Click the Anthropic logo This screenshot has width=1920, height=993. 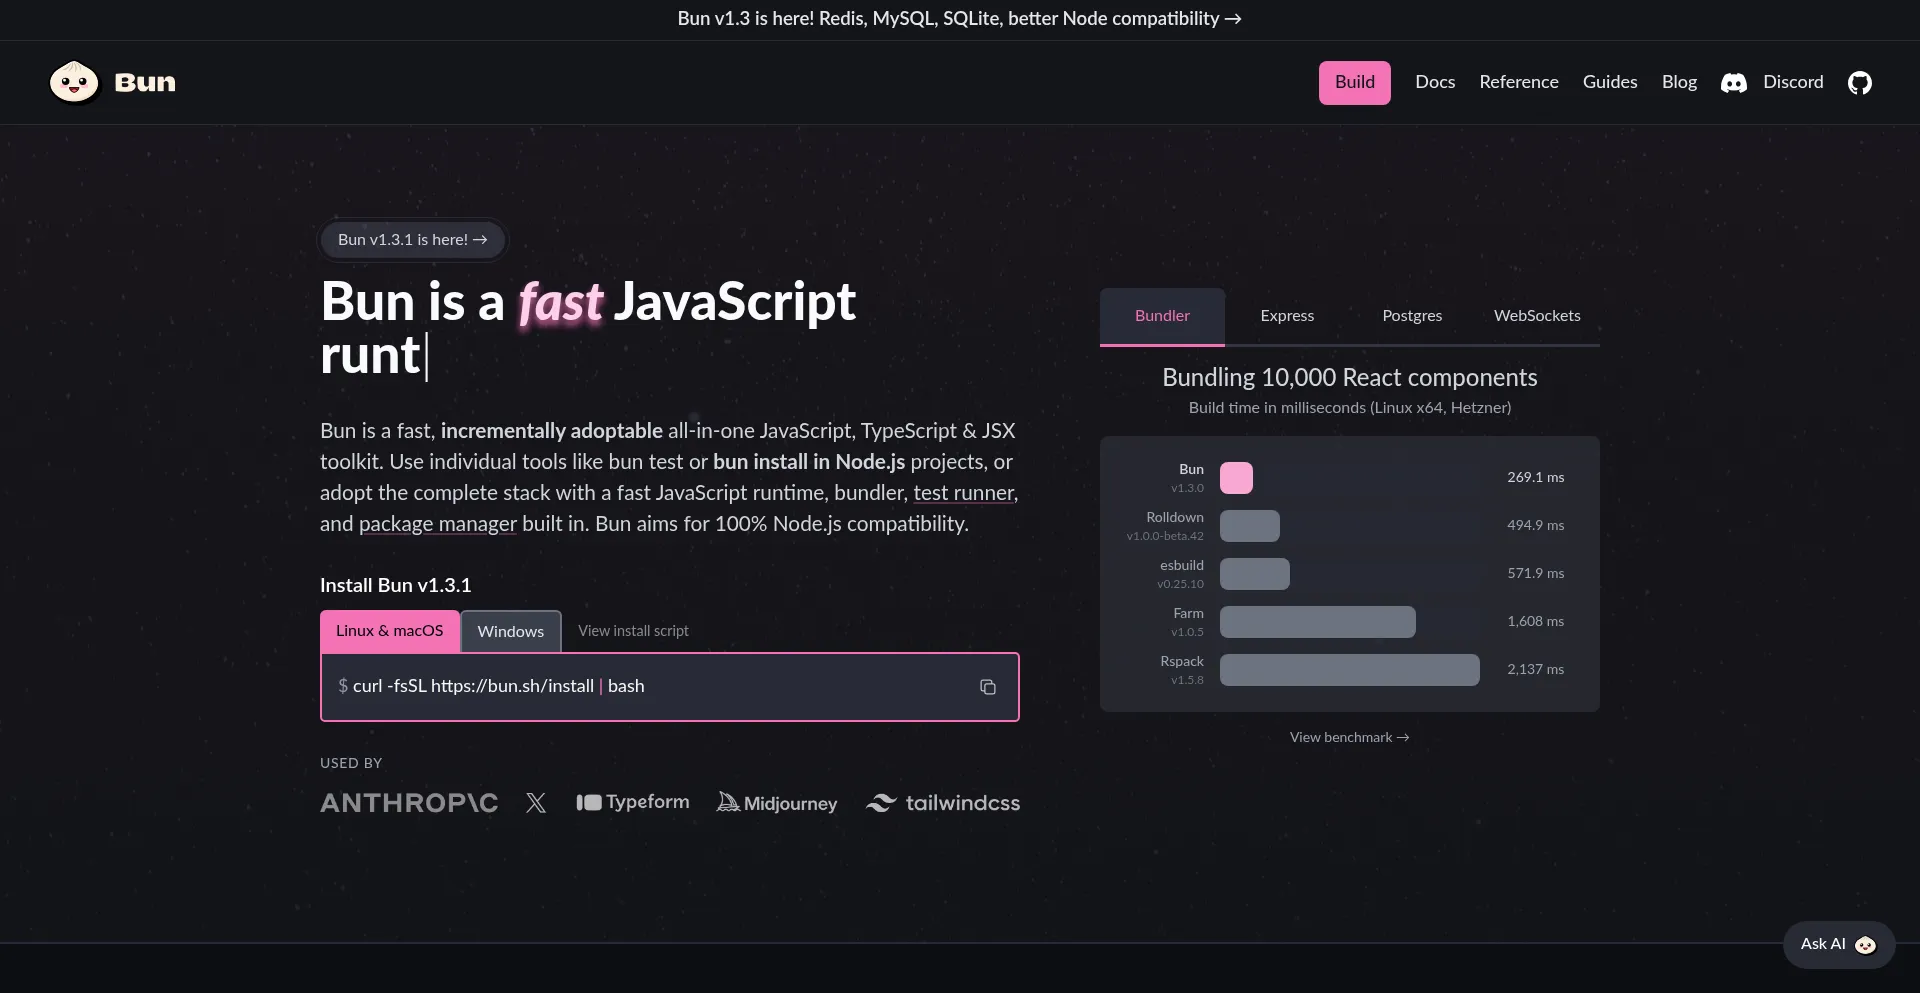pos(409,803)
